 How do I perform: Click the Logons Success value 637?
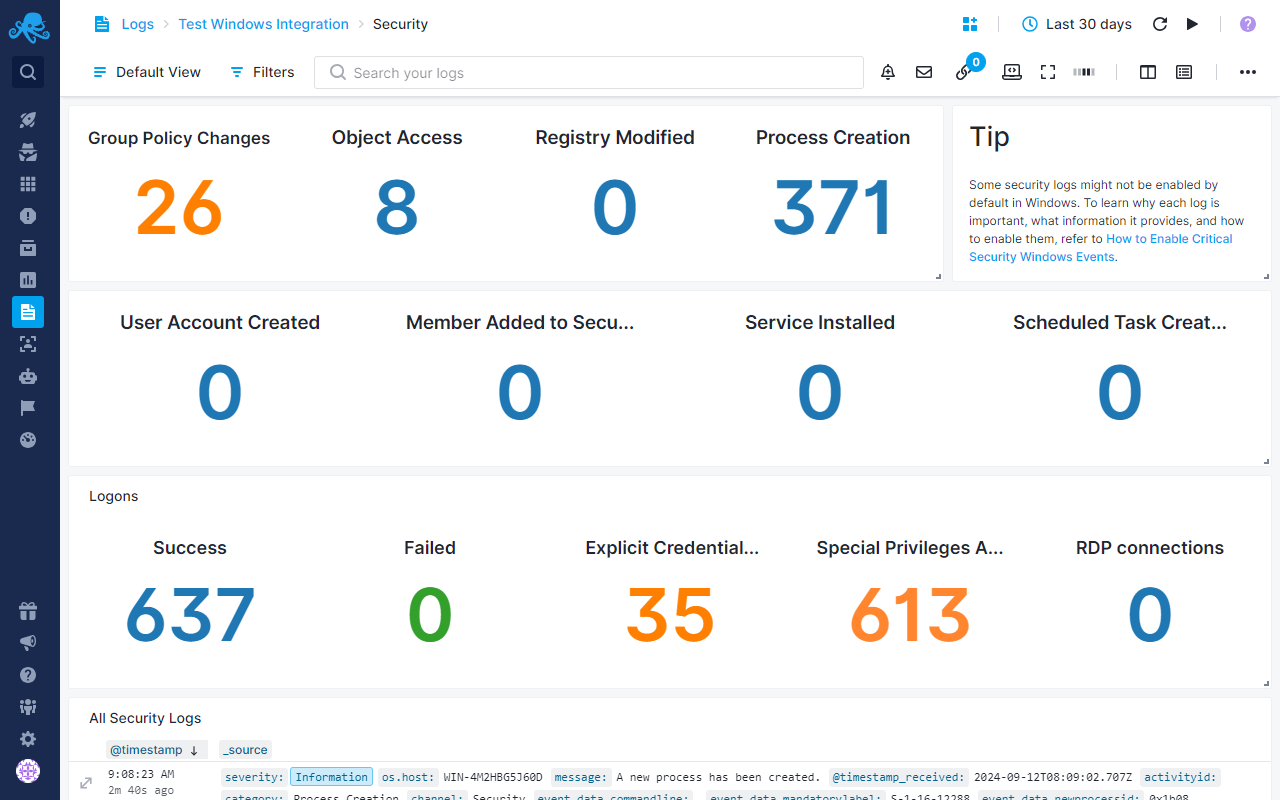tap(190, 615)
